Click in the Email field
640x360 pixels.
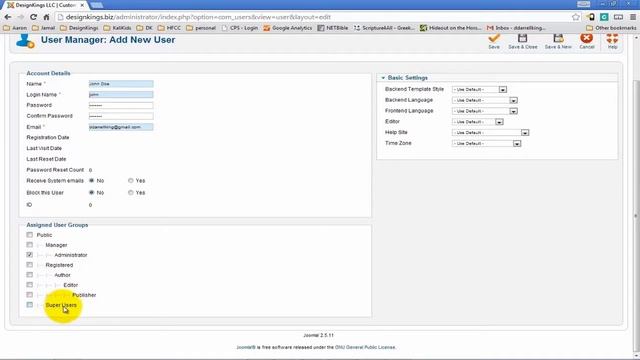coord(121,127)
